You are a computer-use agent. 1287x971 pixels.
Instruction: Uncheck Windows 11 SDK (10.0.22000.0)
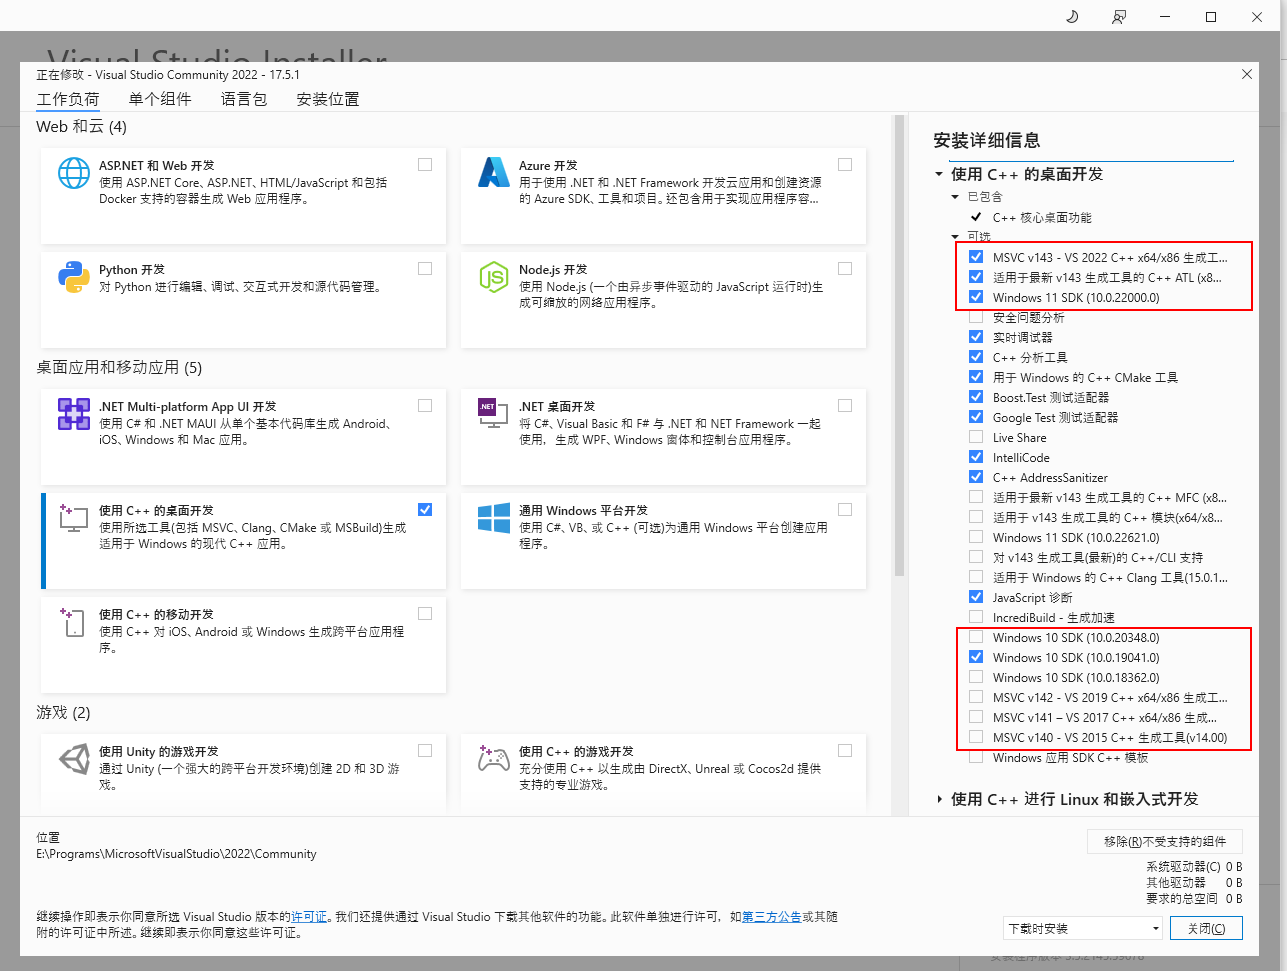pyautogui.click(x=976, y=297)
